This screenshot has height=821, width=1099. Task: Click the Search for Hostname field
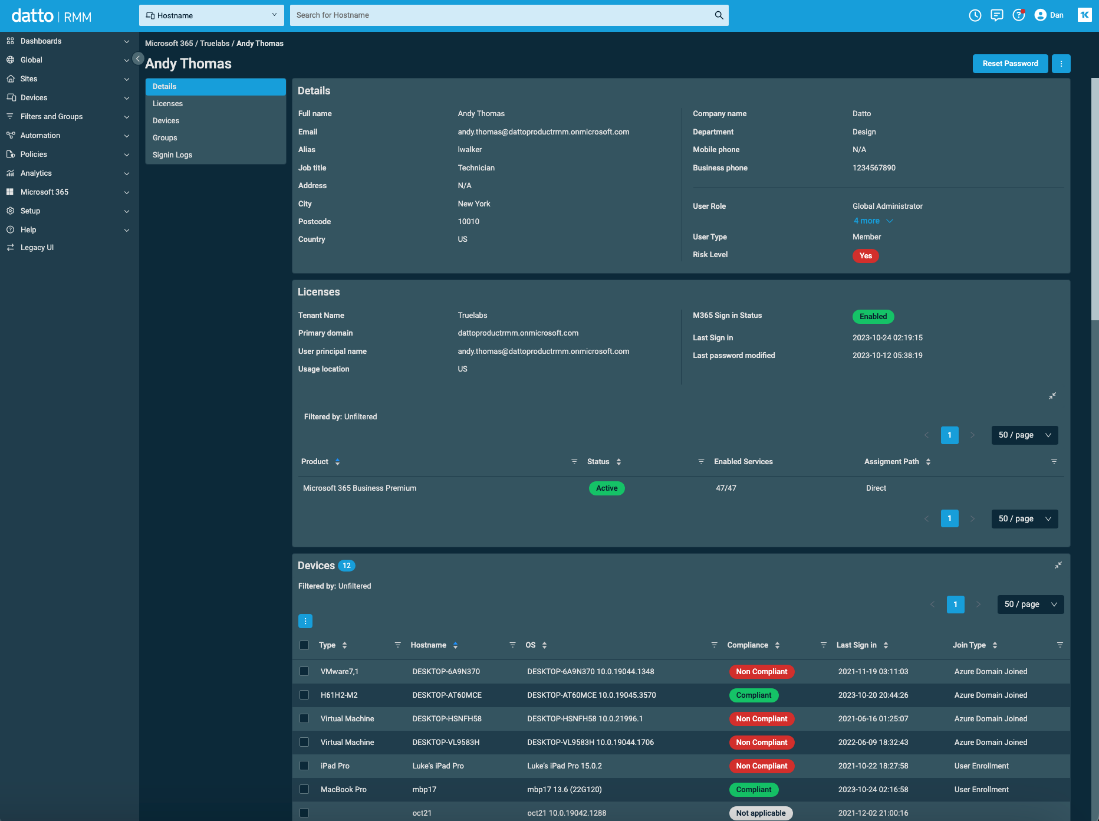pyautogui.click(x=502, y=15)
